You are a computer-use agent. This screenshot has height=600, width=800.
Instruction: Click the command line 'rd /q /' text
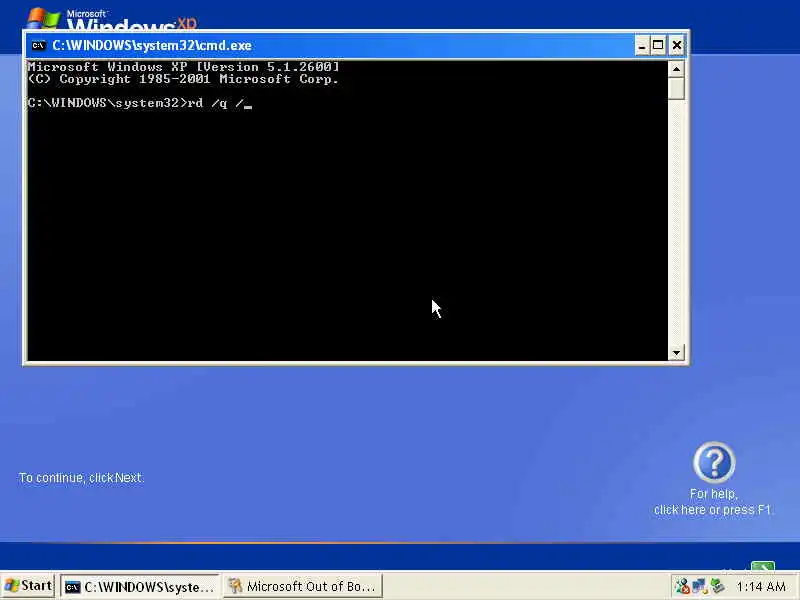[x=215, y=103]
